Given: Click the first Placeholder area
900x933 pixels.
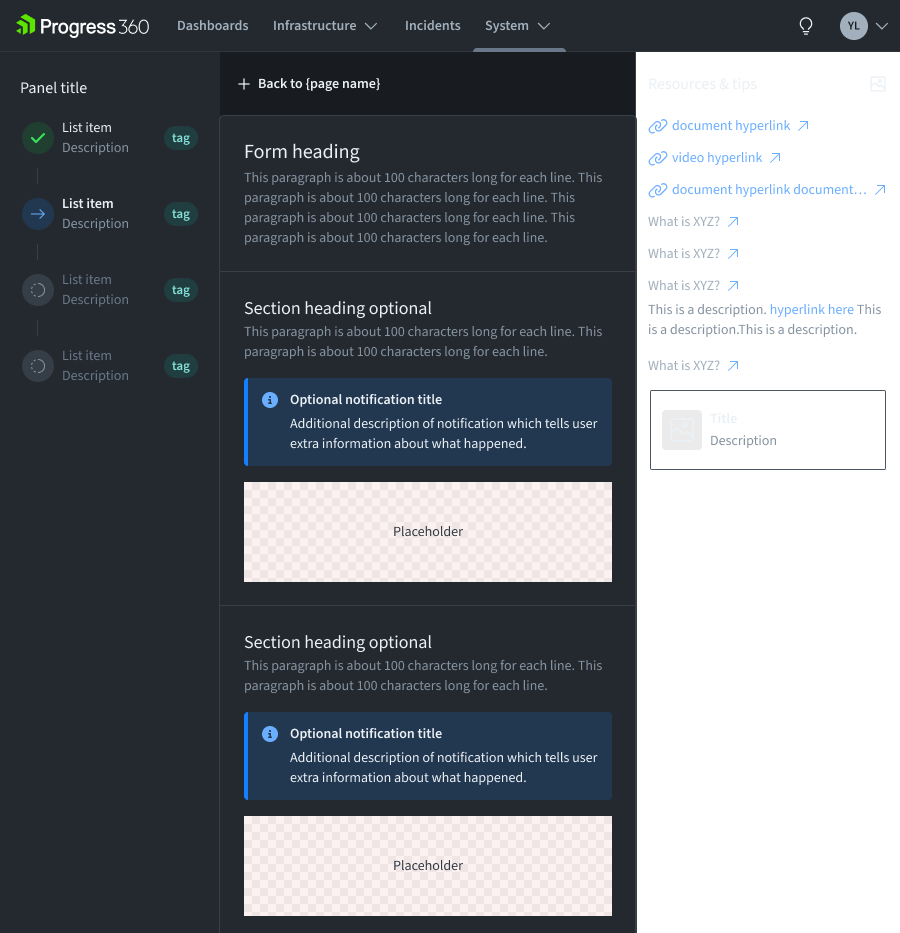Looking at the screenshot, I should pyautogui.click(x=428, y=532).
